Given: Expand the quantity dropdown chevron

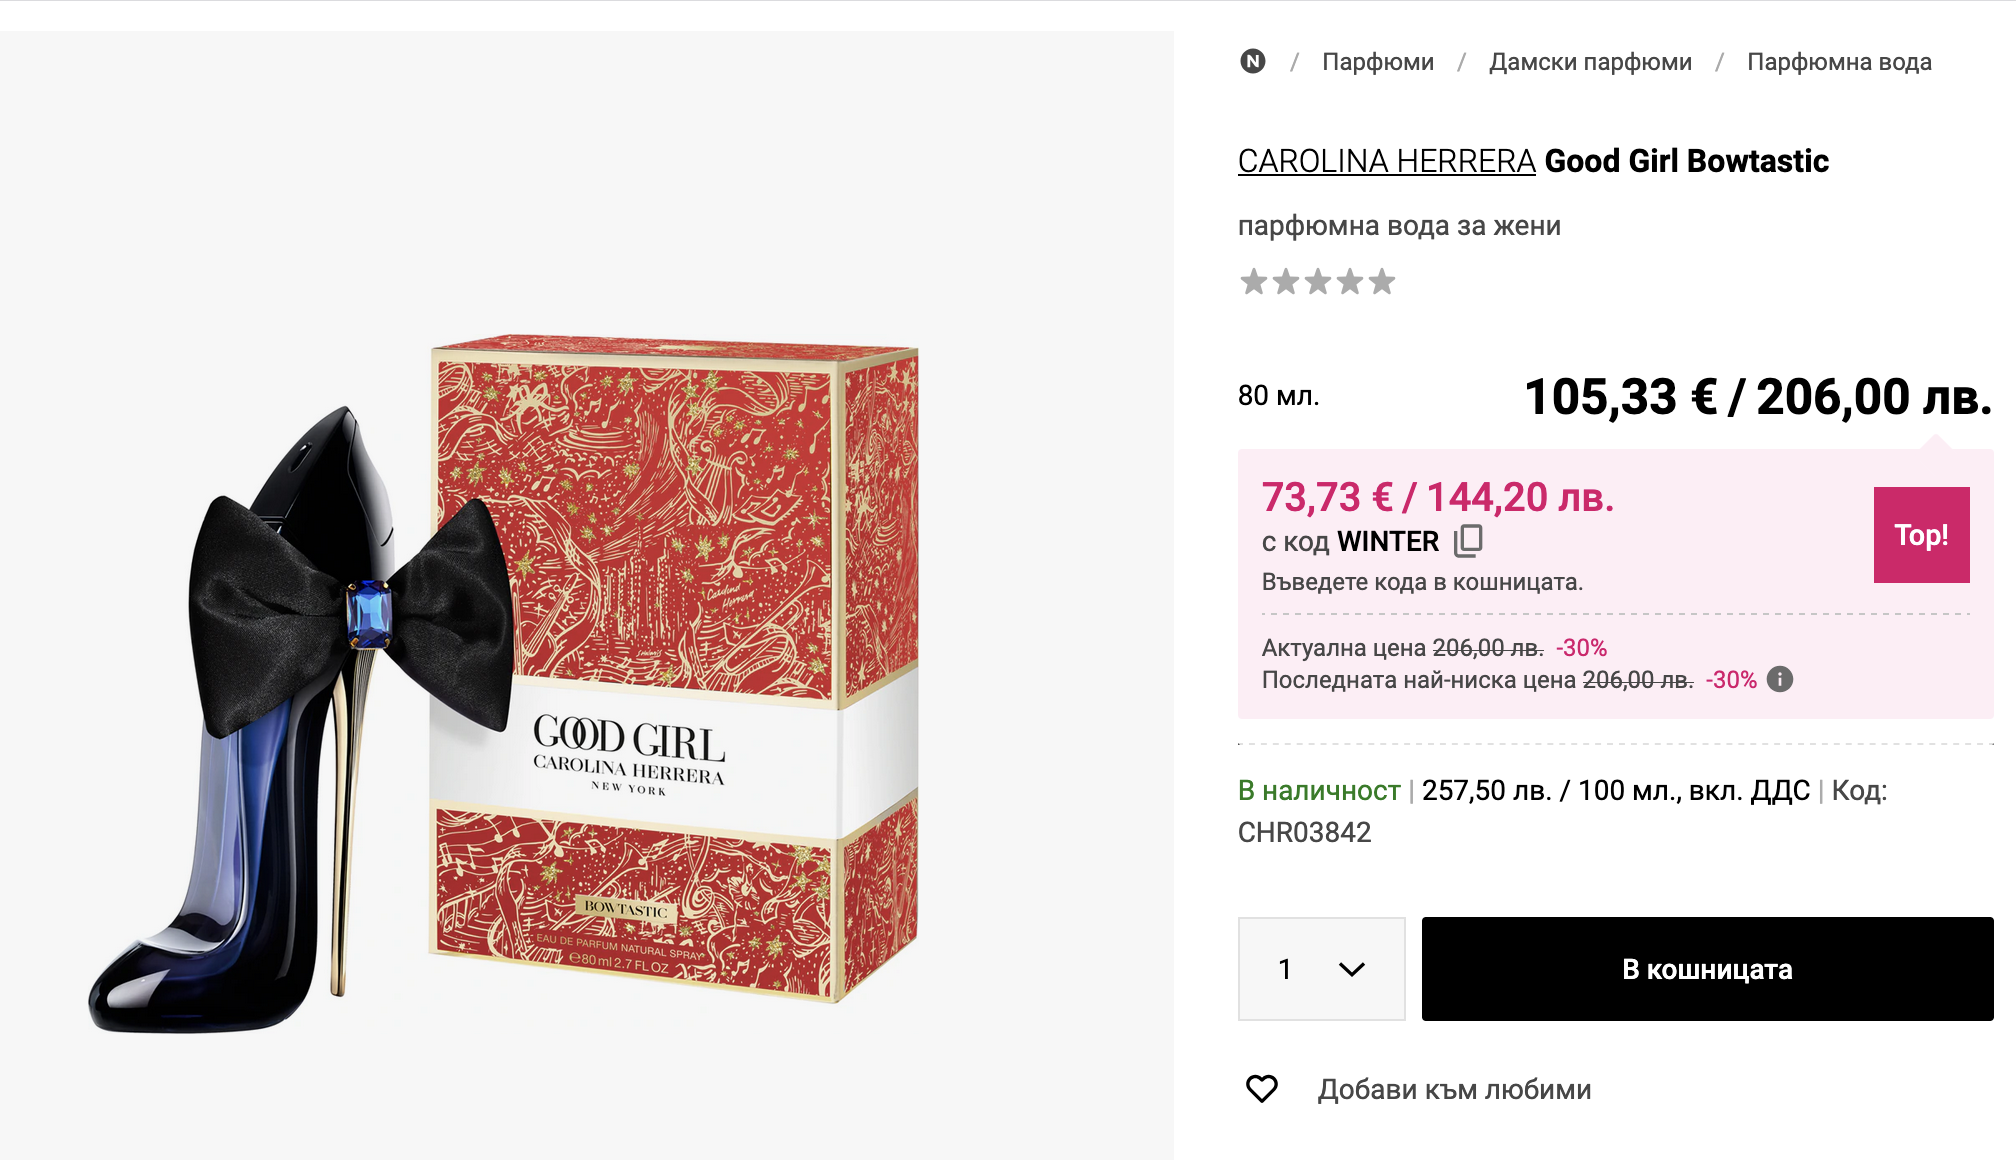Looking at the screenshot, I should pyautogui.click(x=1352, y=969).
